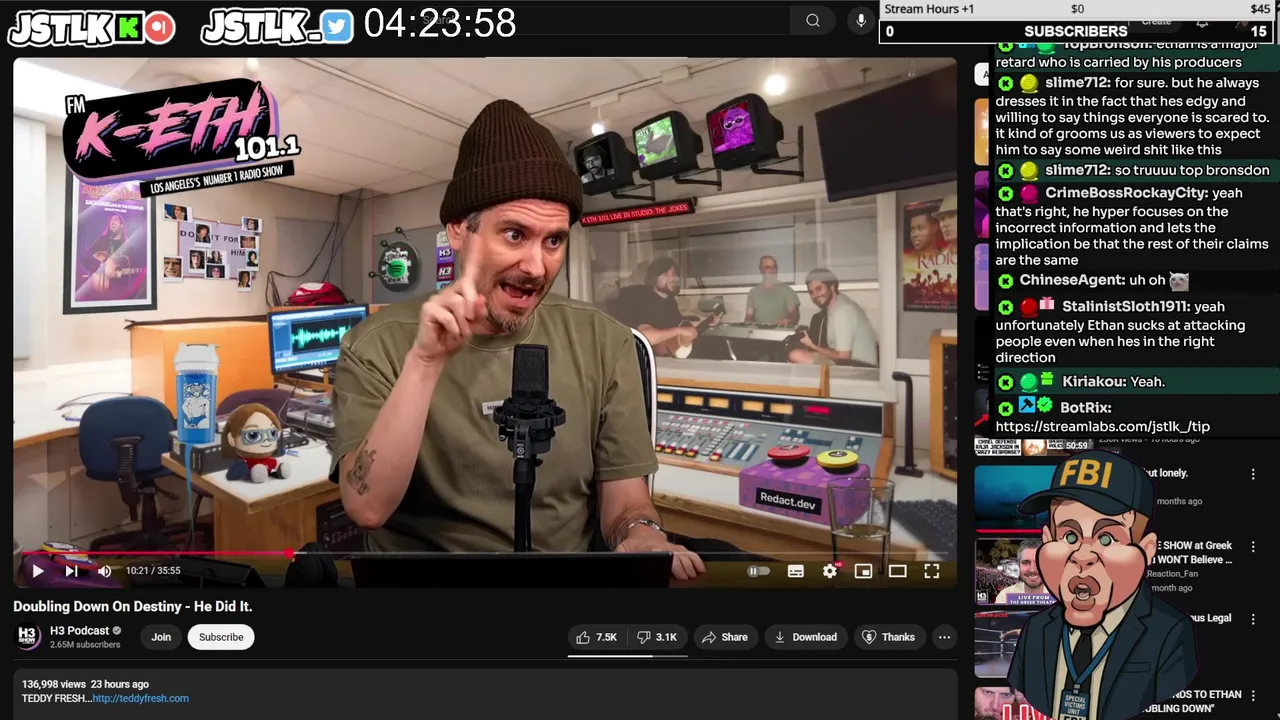Click the '136,998 views' text
Viewport: 1280px width, 720px height.
click(54, 684)
